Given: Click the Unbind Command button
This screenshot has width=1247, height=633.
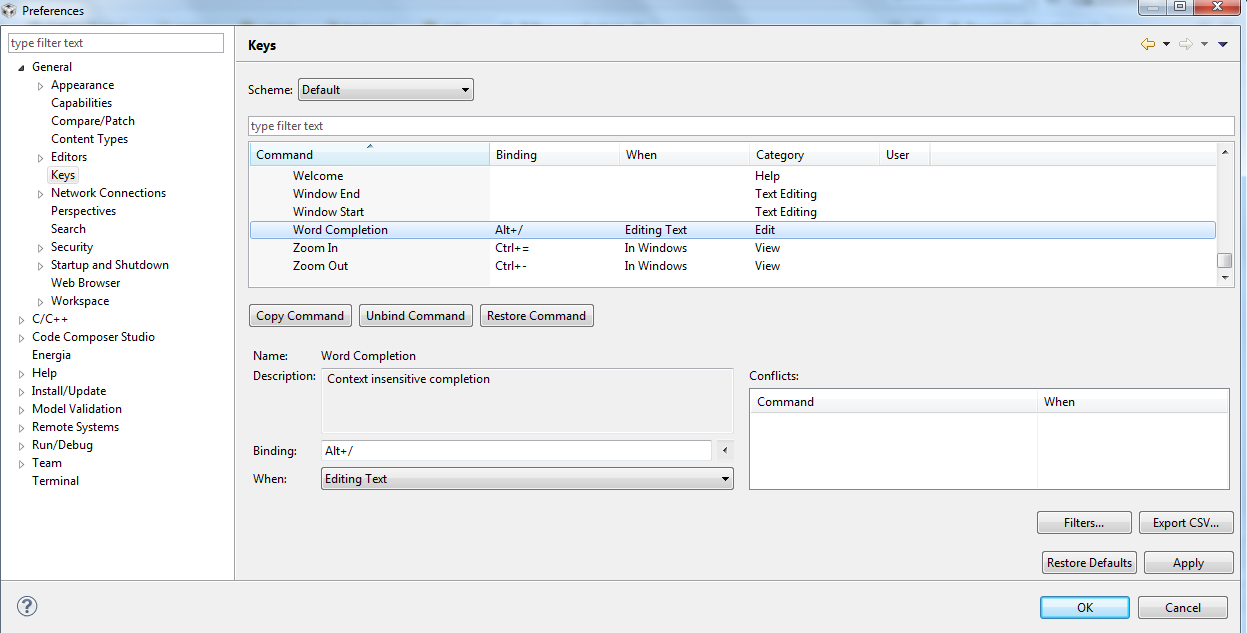Looking at the screenshot, I should click(x=415, y=316).
